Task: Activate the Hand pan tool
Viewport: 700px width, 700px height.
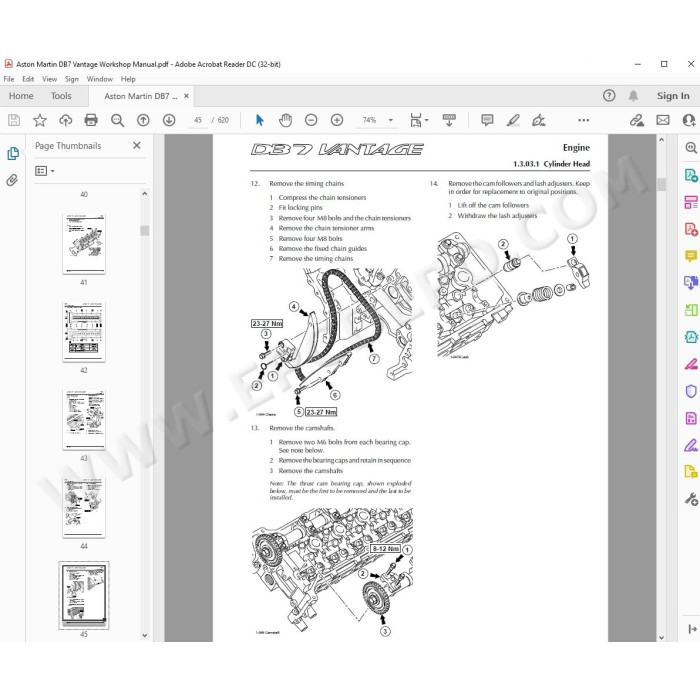Action: pyautogui.click(x=285, y=120)
